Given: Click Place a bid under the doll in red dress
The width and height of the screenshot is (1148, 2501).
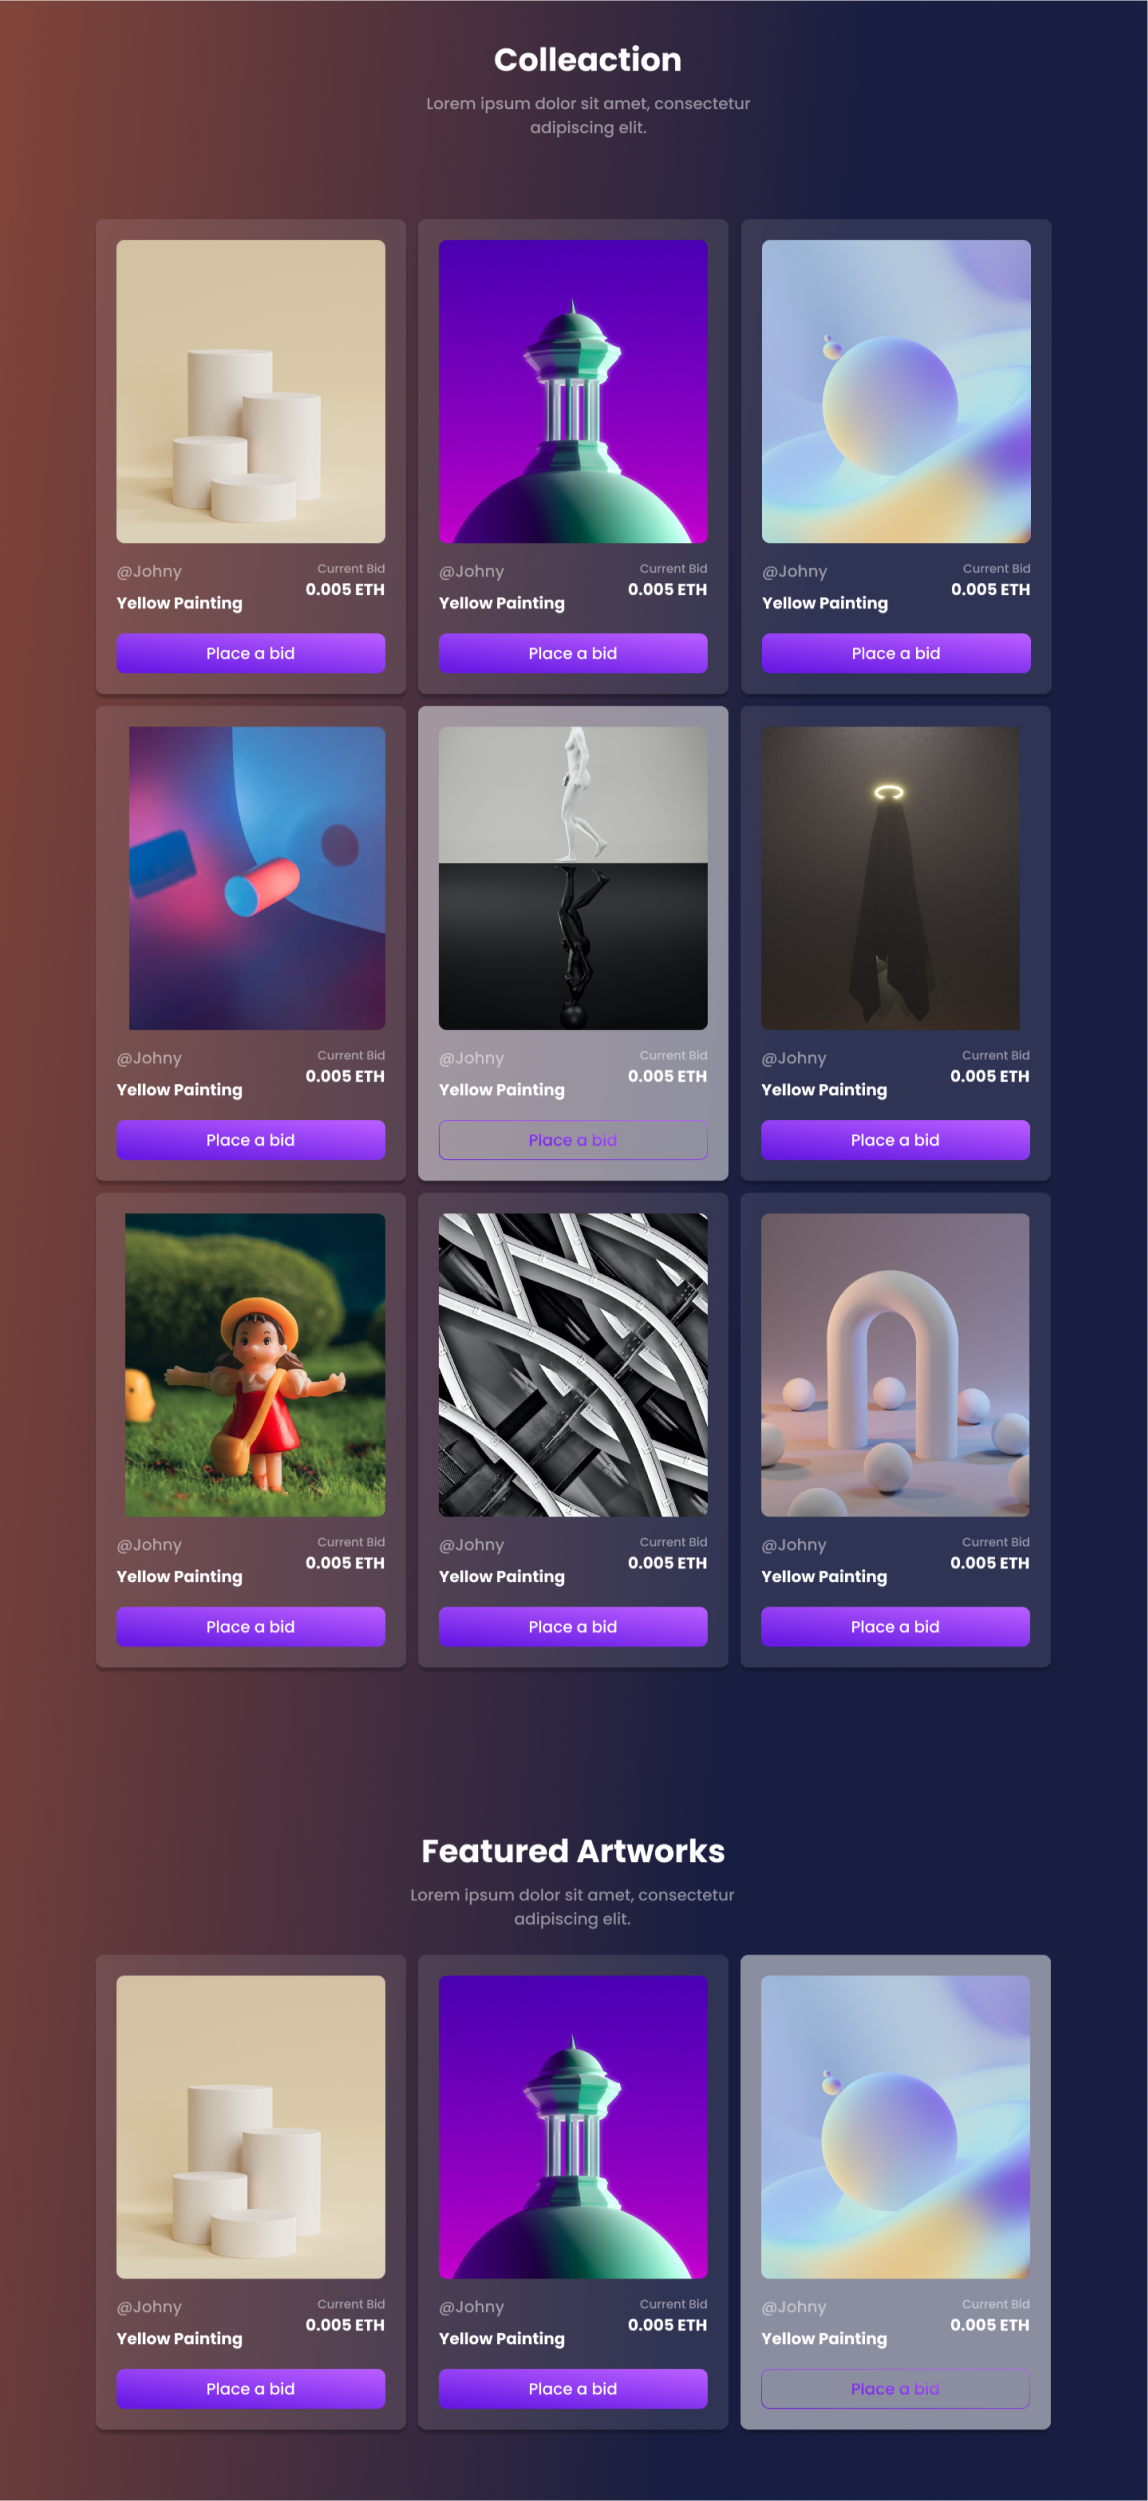Looking at the screenshot, I should [x=250, y=1627].
